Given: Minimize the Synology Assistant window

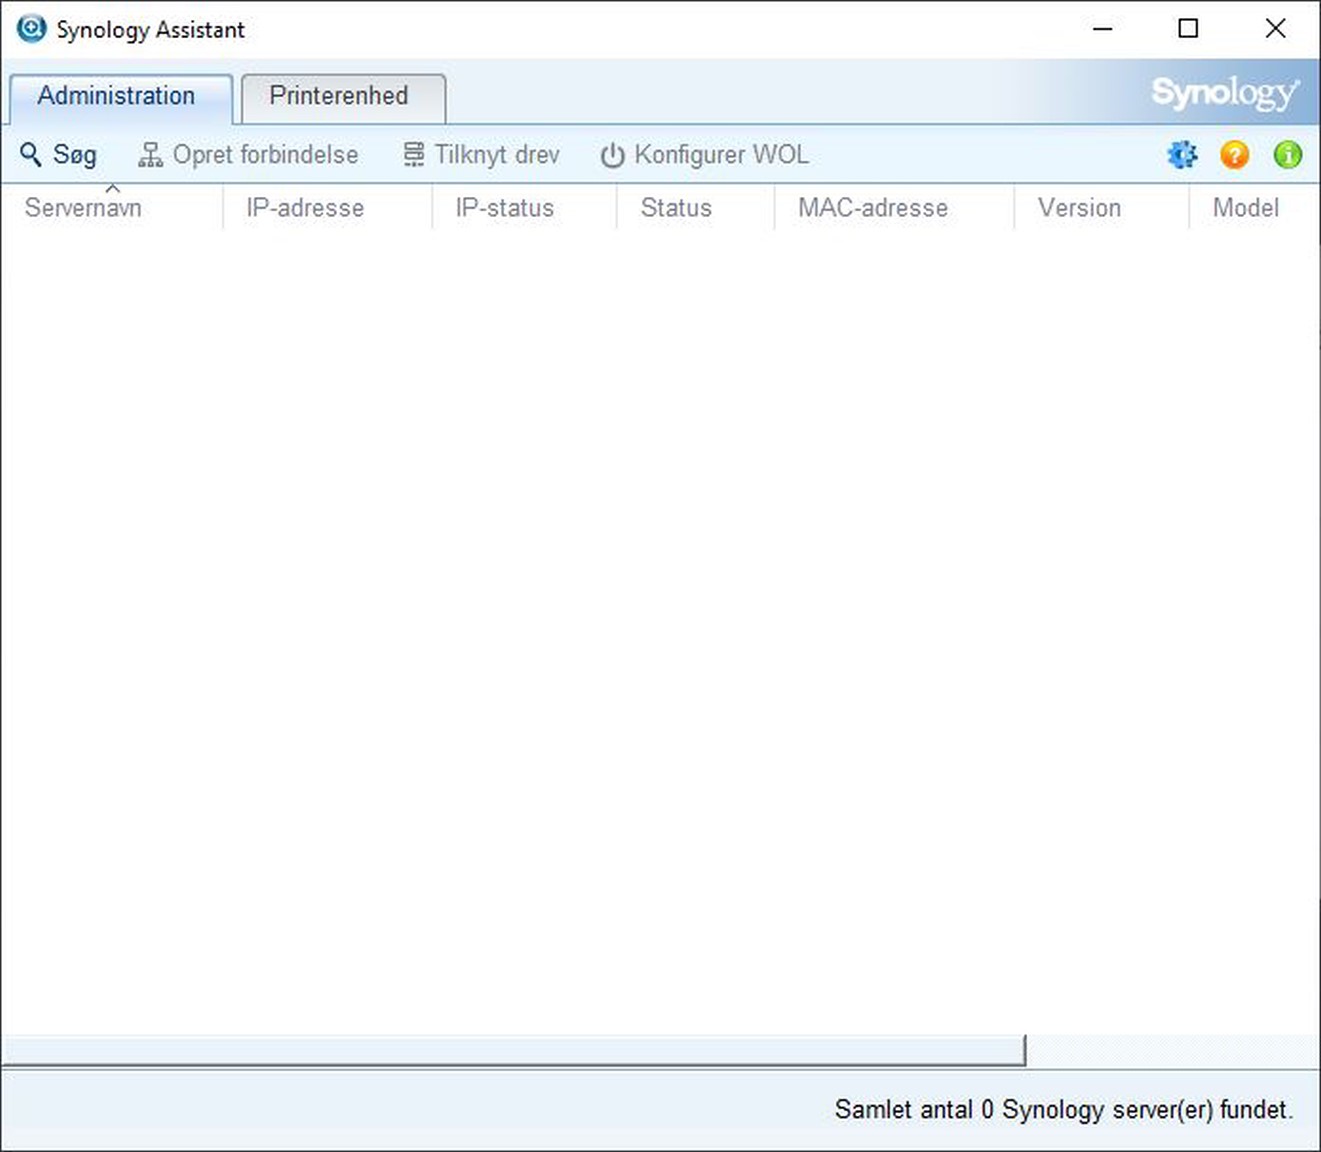Looking at the screenshot, I should tap(1102, 29).
